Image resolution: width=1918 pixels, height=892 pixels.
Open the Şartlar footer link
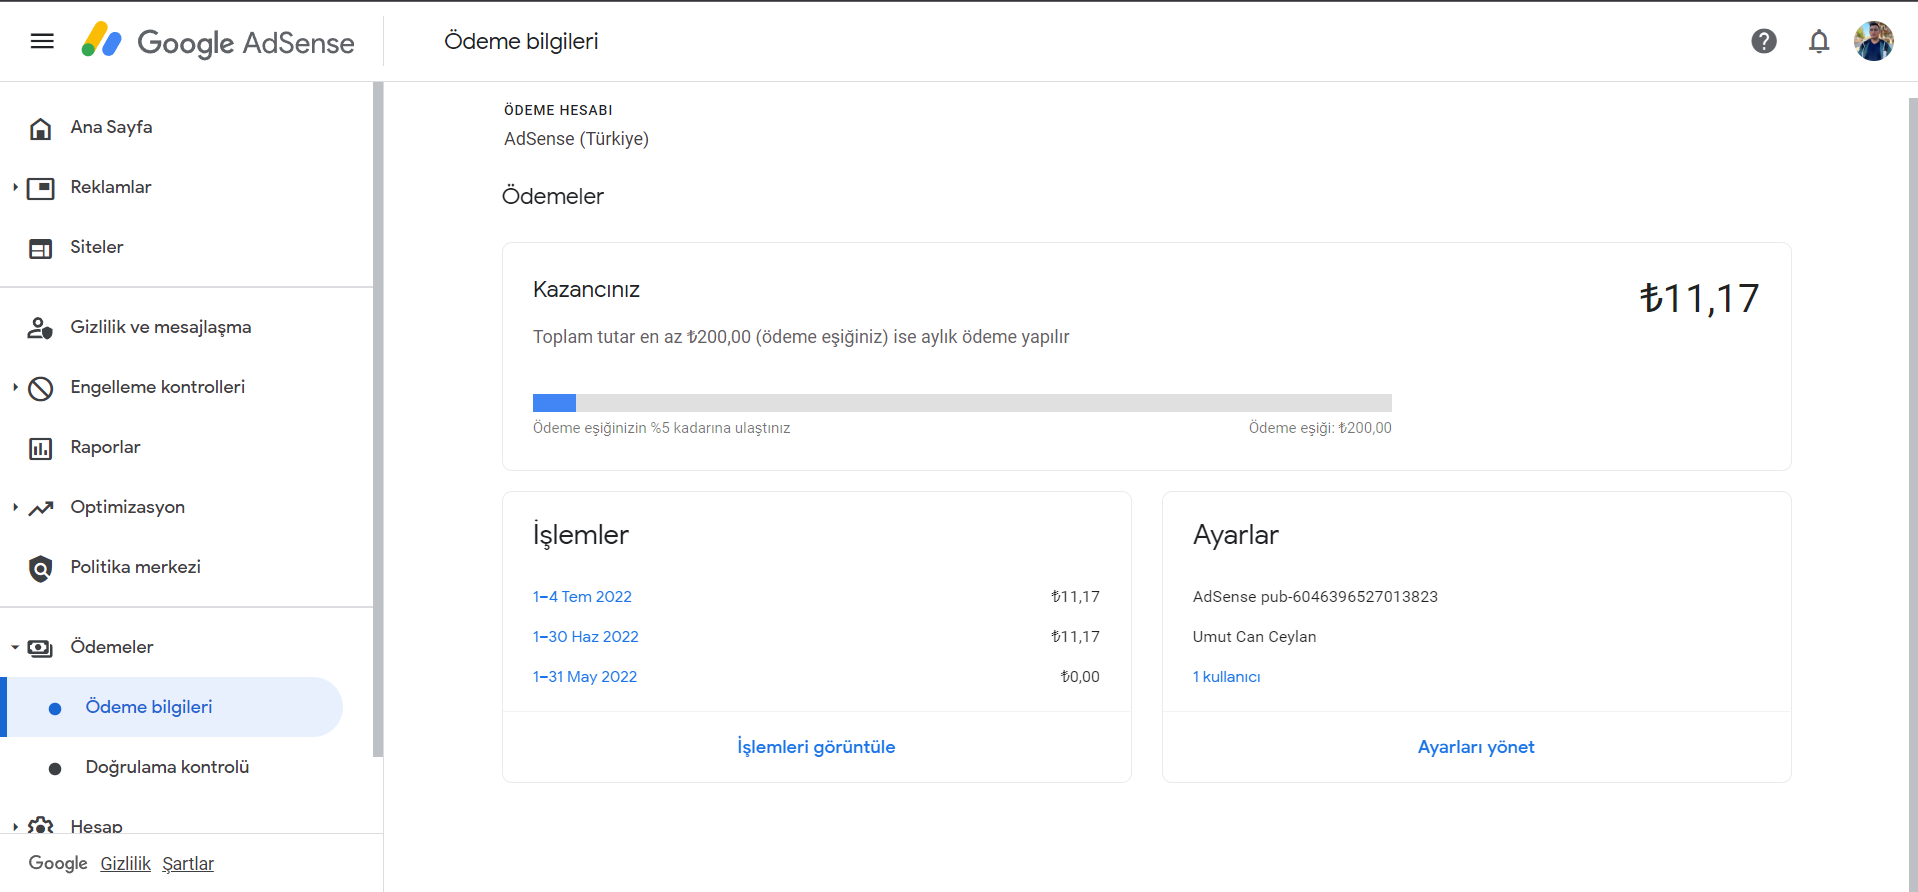[x=188, y=863]
